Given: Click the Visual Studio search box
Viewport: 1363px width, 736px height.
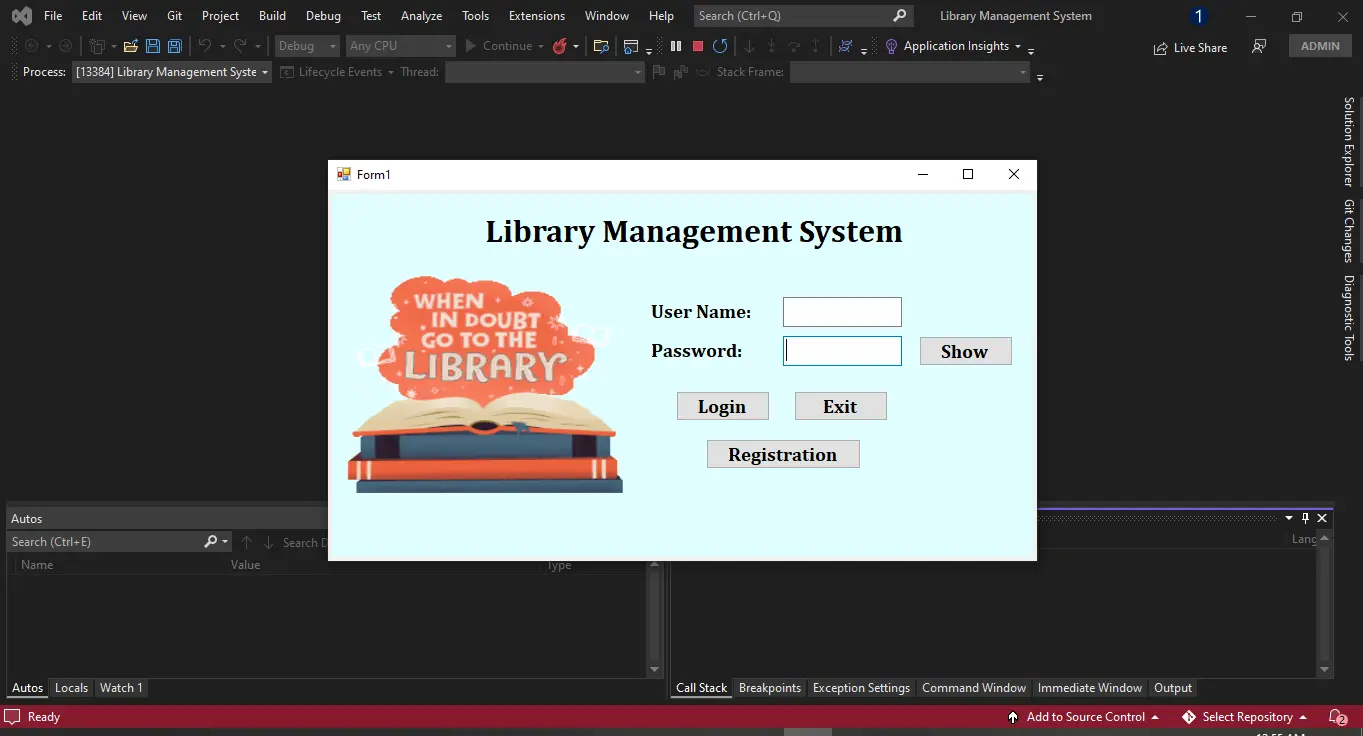Looking at the screenshot, I should pyautogui.click(x=803, y=16).
